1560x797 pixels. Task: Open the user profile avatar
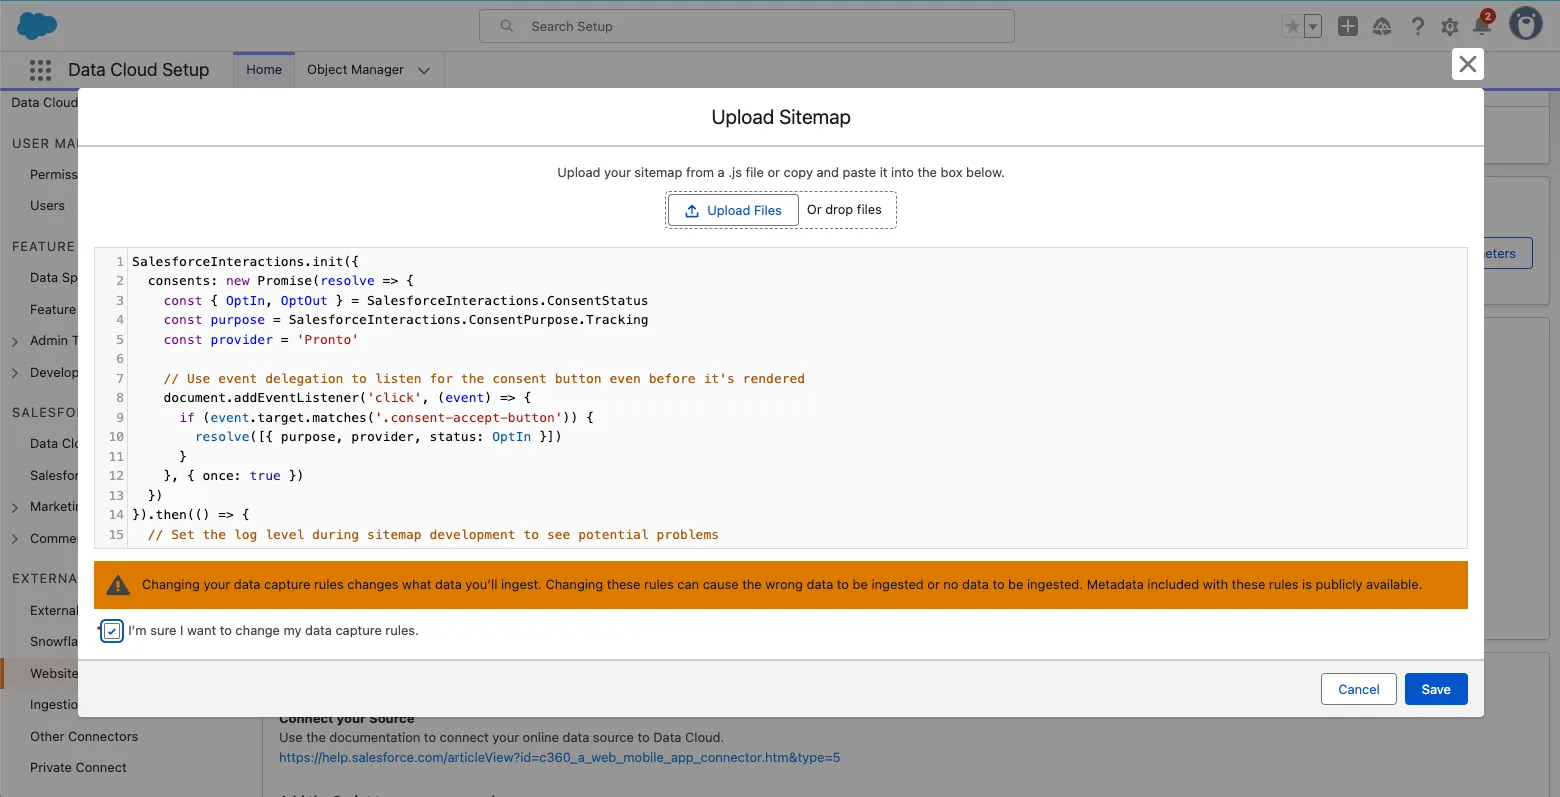click(1525, 24)
